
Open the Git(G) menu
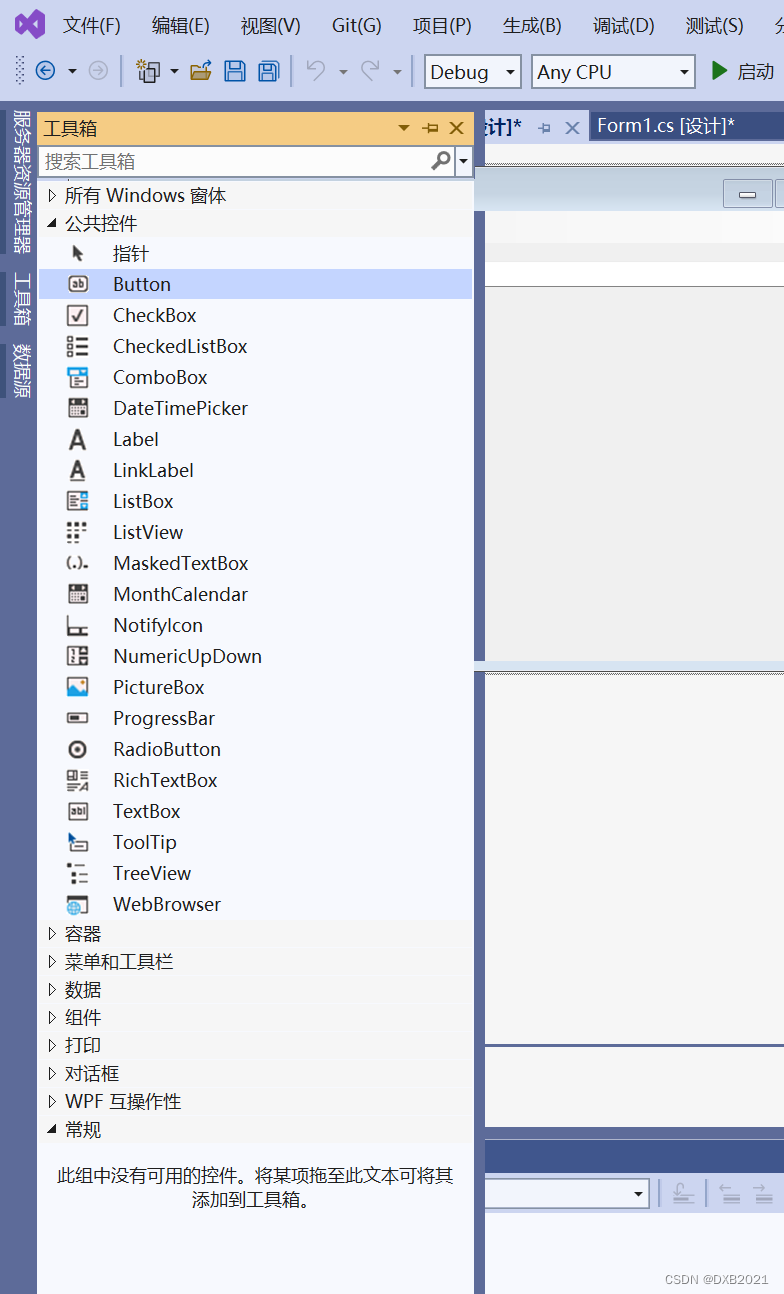tap(357, 26)
